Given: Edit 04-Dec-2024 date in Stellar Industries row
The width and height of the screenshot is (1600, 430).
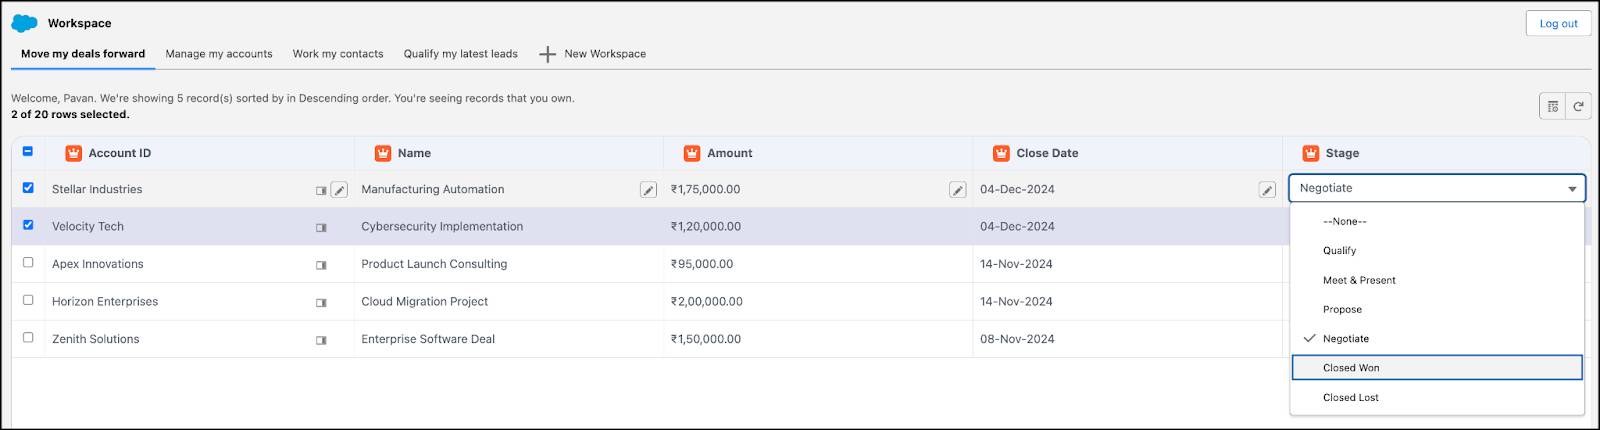Looking at the screenshot, I should [x=1267, y=190].
